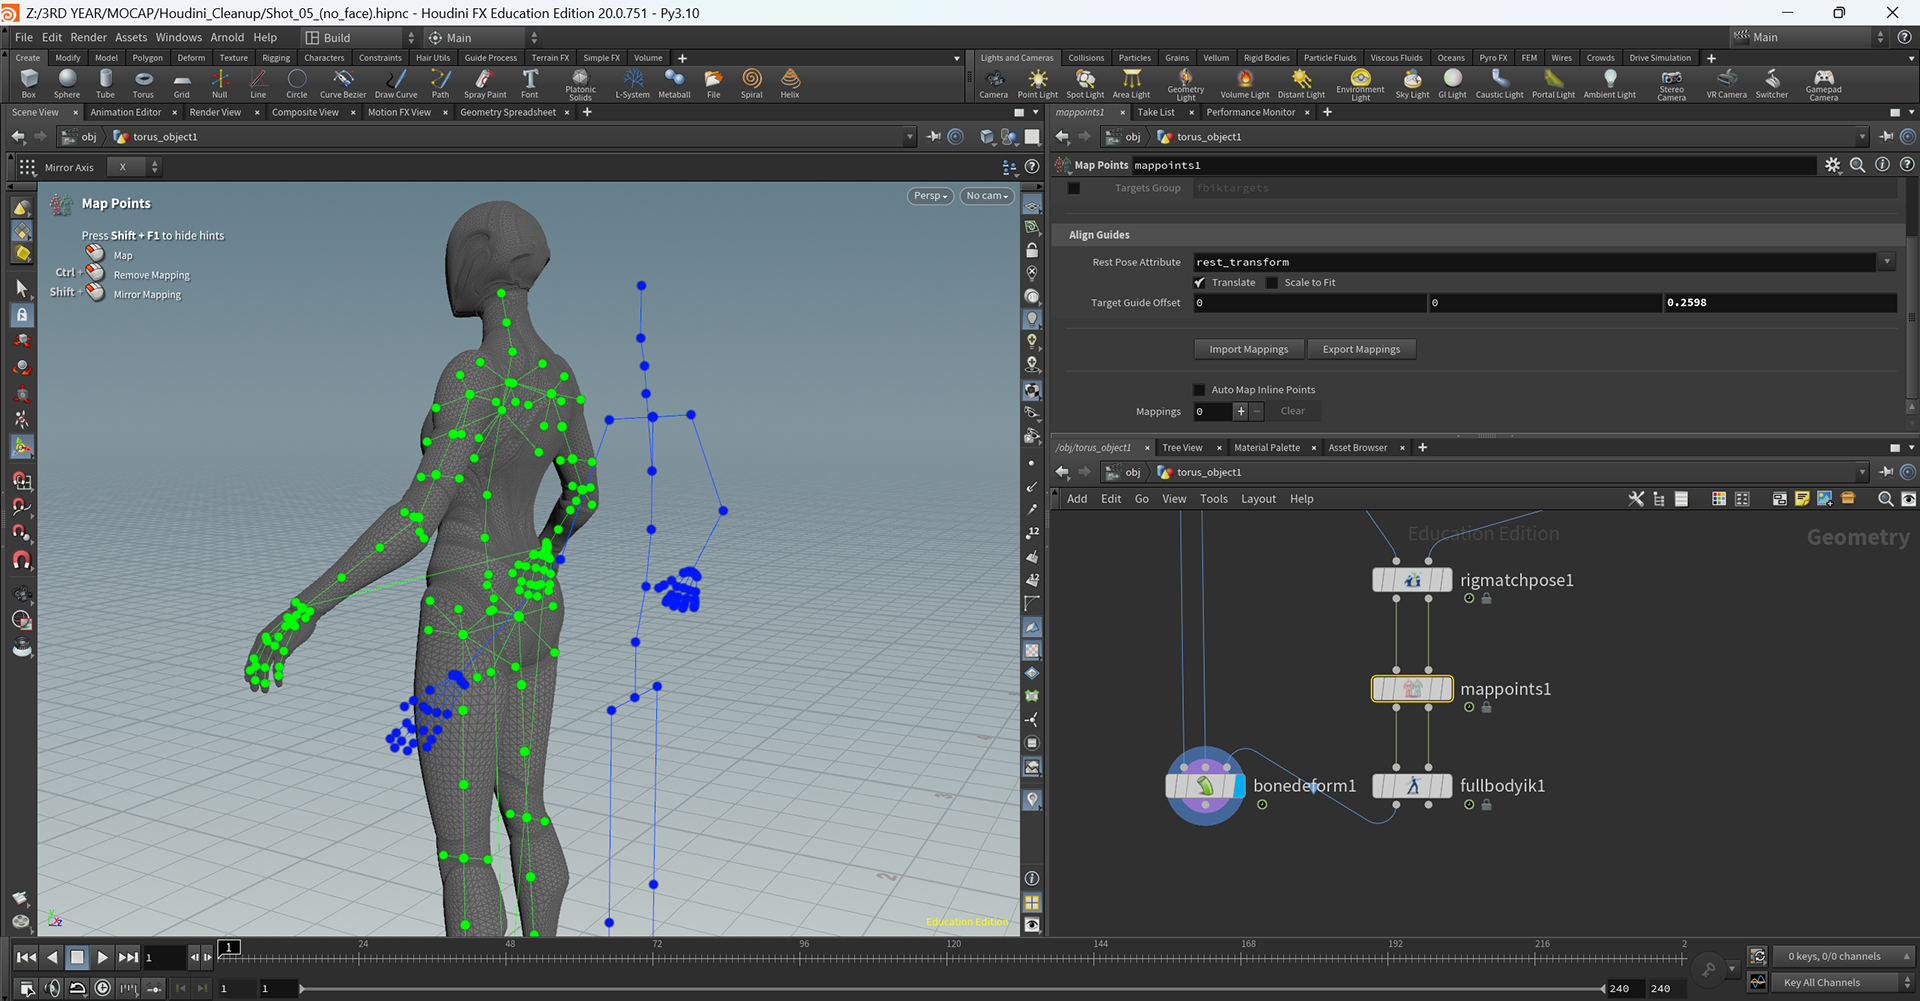The image size is (1920, 1001).
Task: Enable Auto Map Inline Points
Action: (x=1199, y=390)
